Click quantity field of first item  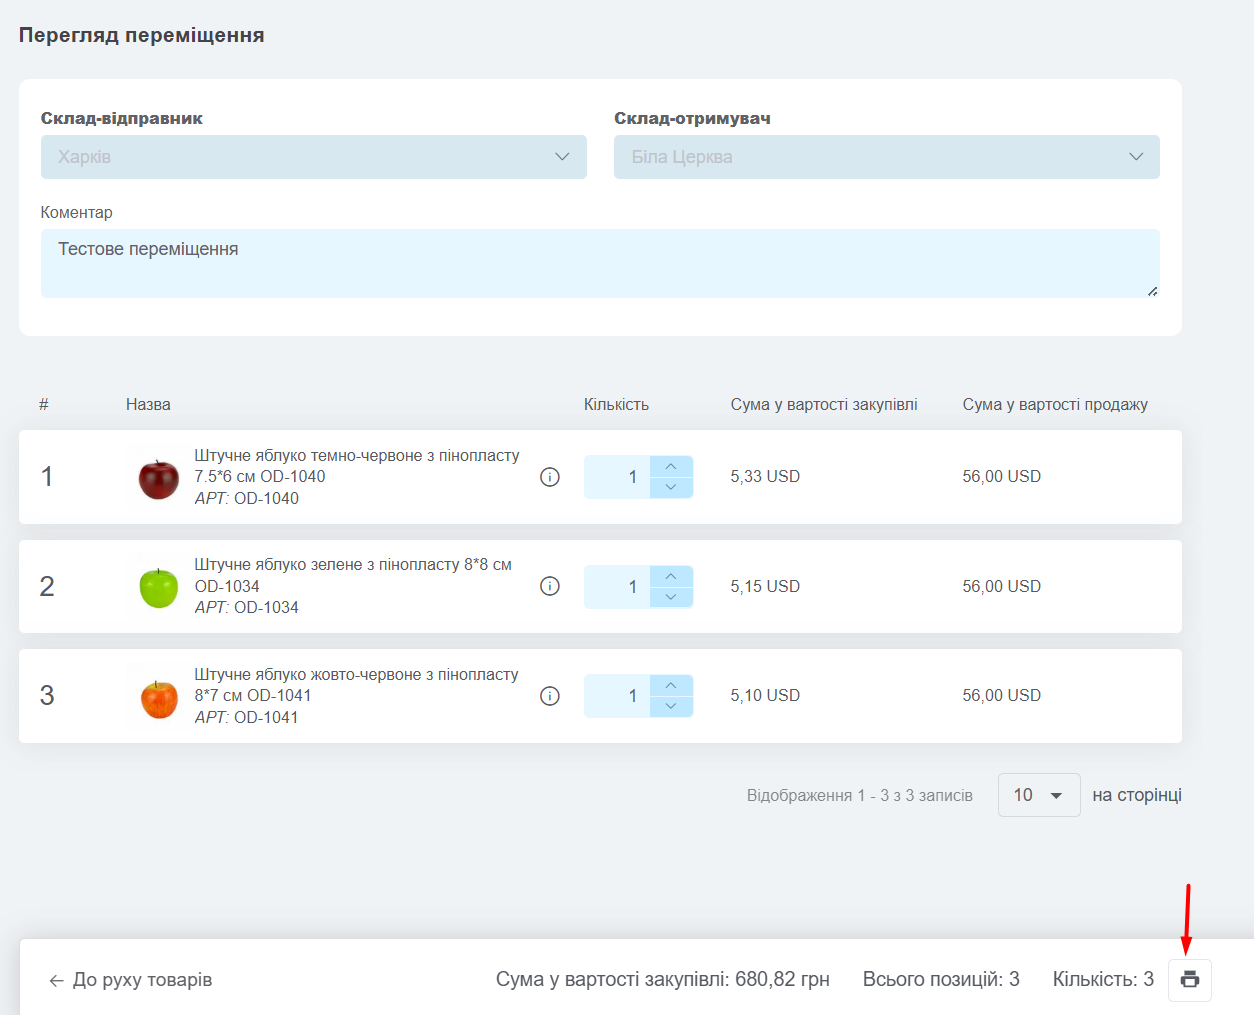point(617,477)
